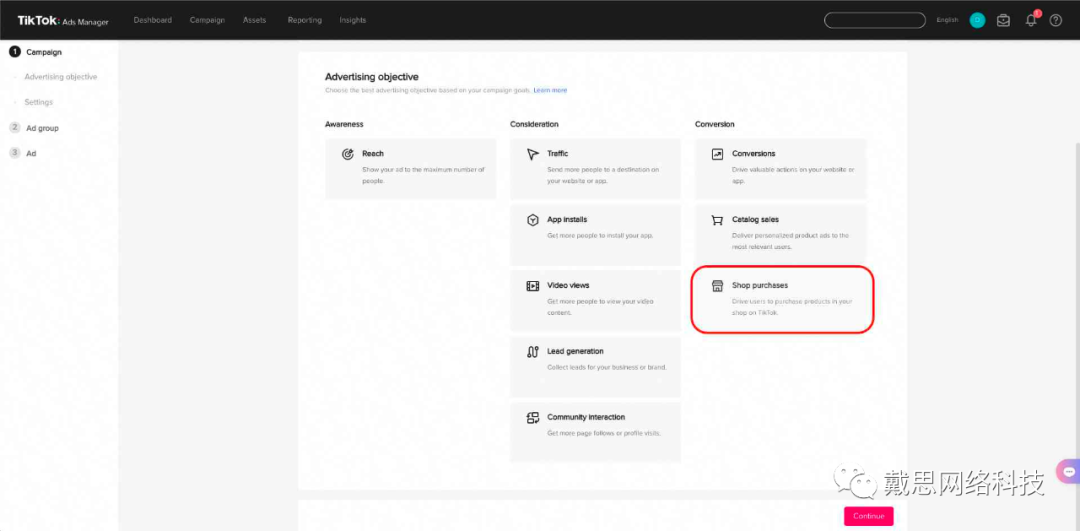
Task: Choose the Video views objective card
Action: pos(595,301)
